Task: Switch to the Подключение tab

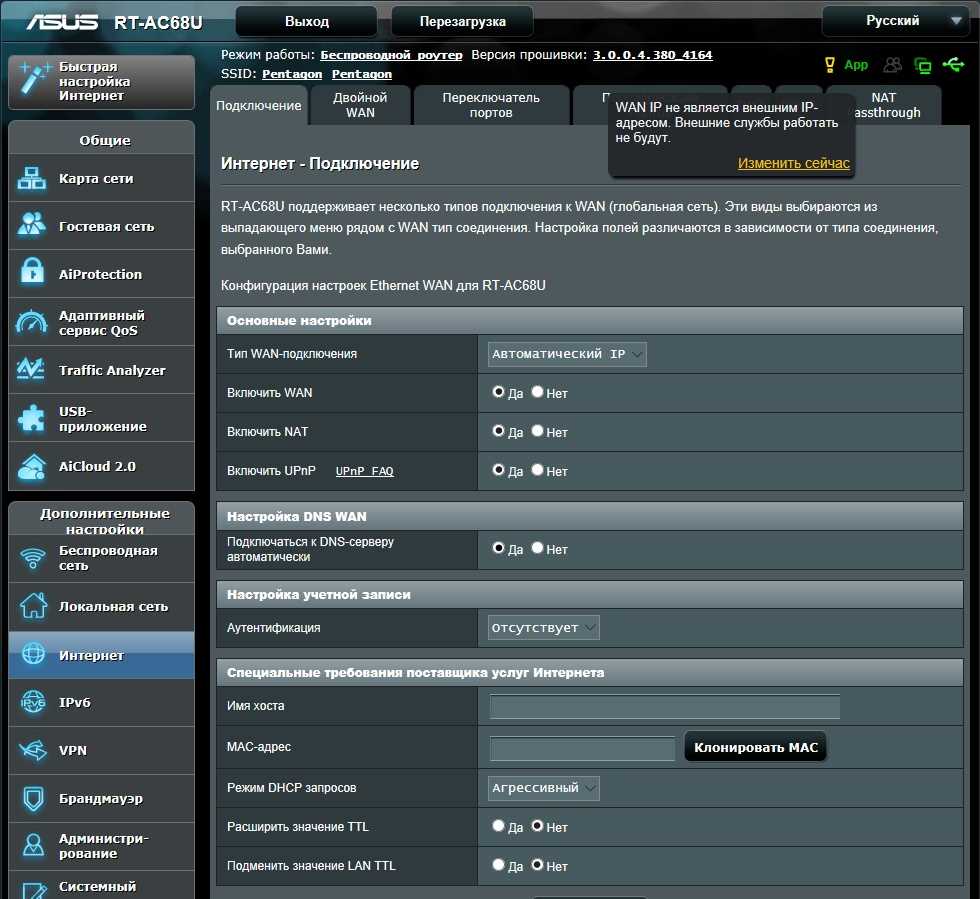Action: click(259, 106)
